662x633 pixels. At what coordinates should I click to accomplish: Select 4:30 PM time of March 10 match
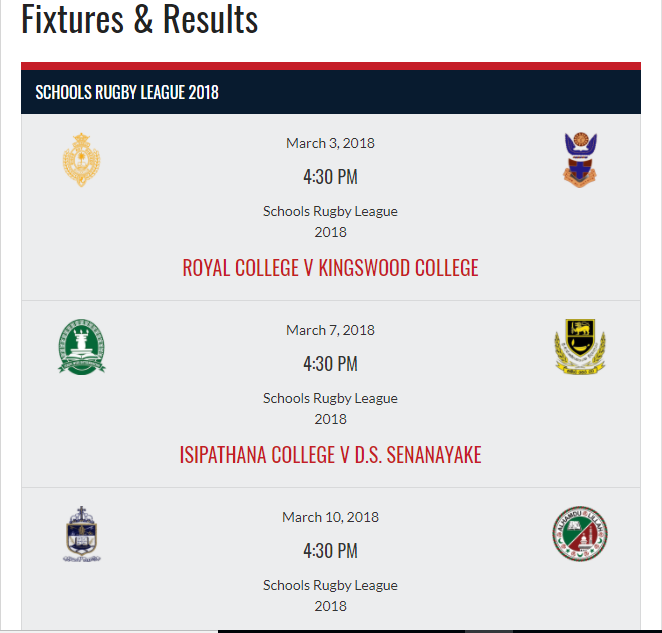[331, 551]
